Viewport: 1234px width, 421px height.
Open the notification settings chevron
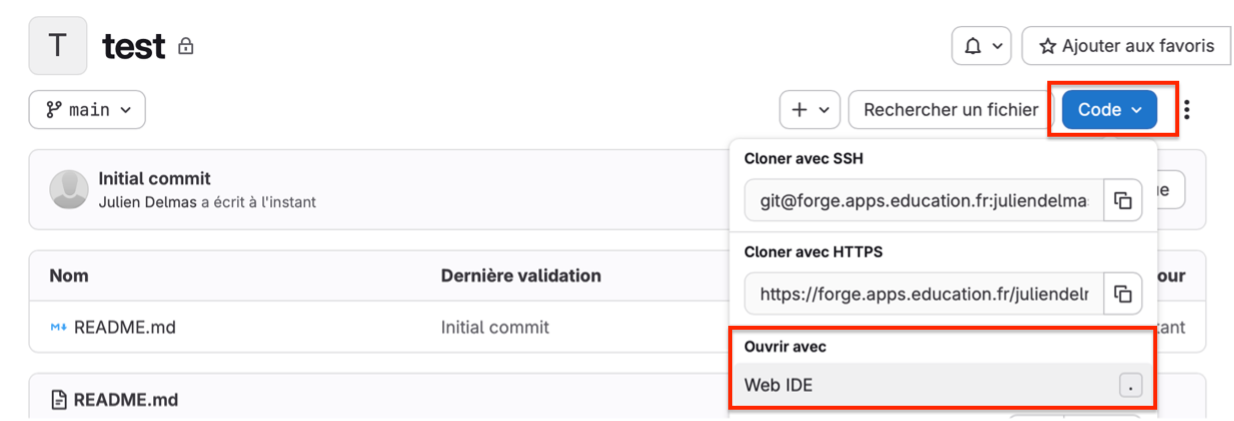coord(998,46)
